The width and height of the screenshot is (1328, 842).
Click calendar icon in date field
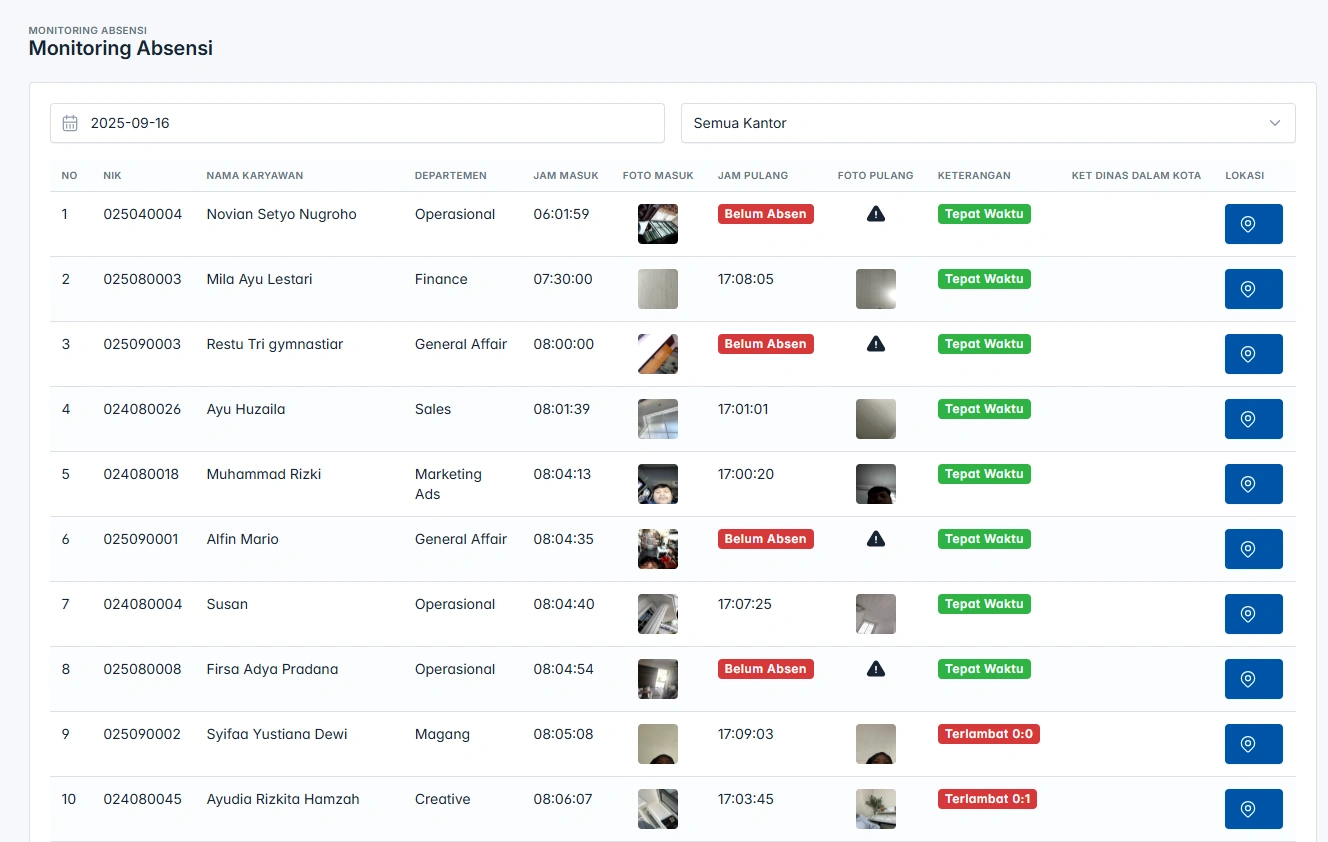click(70, 123)
